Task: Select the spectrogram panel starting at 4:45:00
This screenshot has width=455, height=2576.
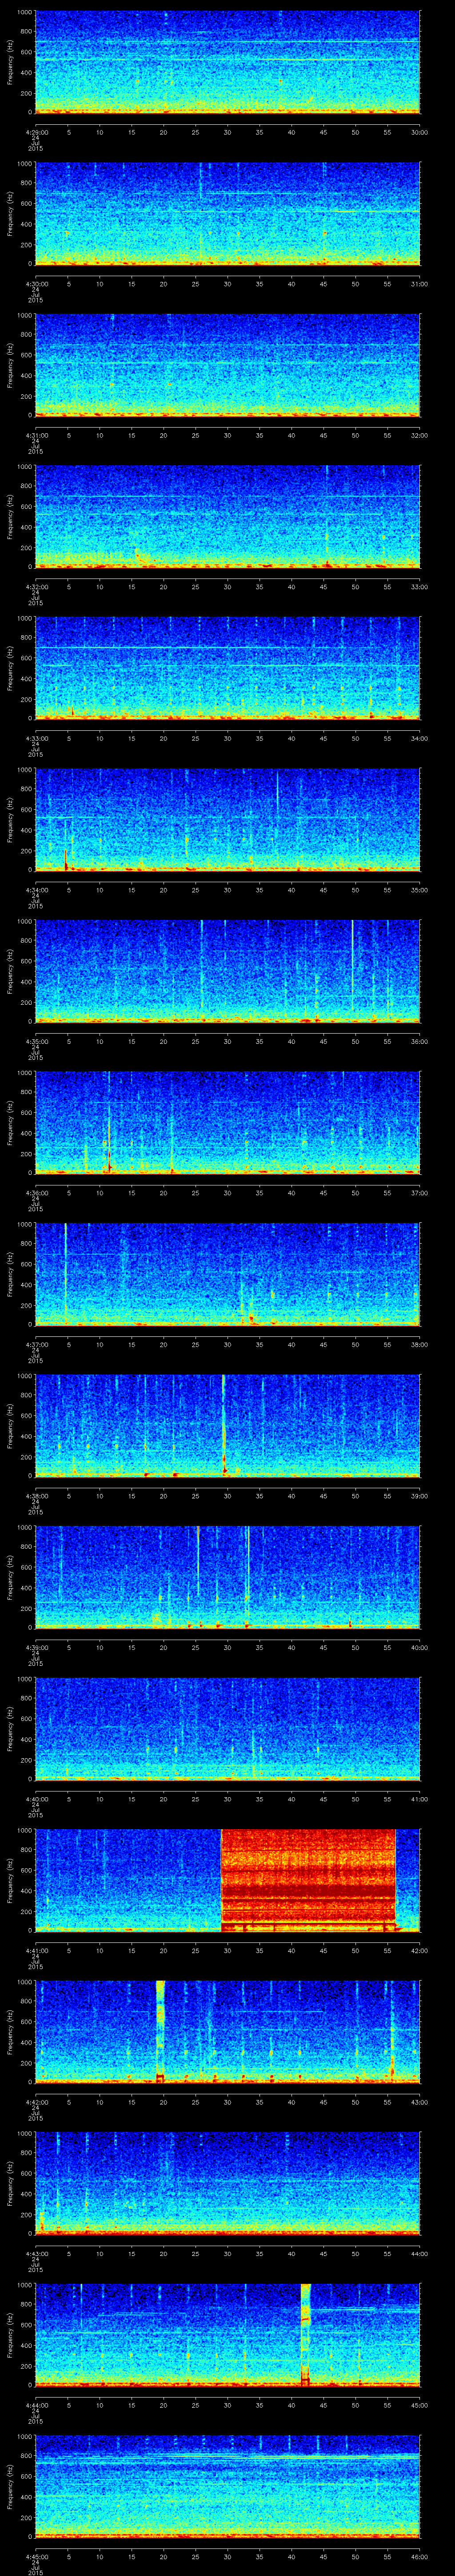Action: pyautogui.click(x=228, y=2487)
